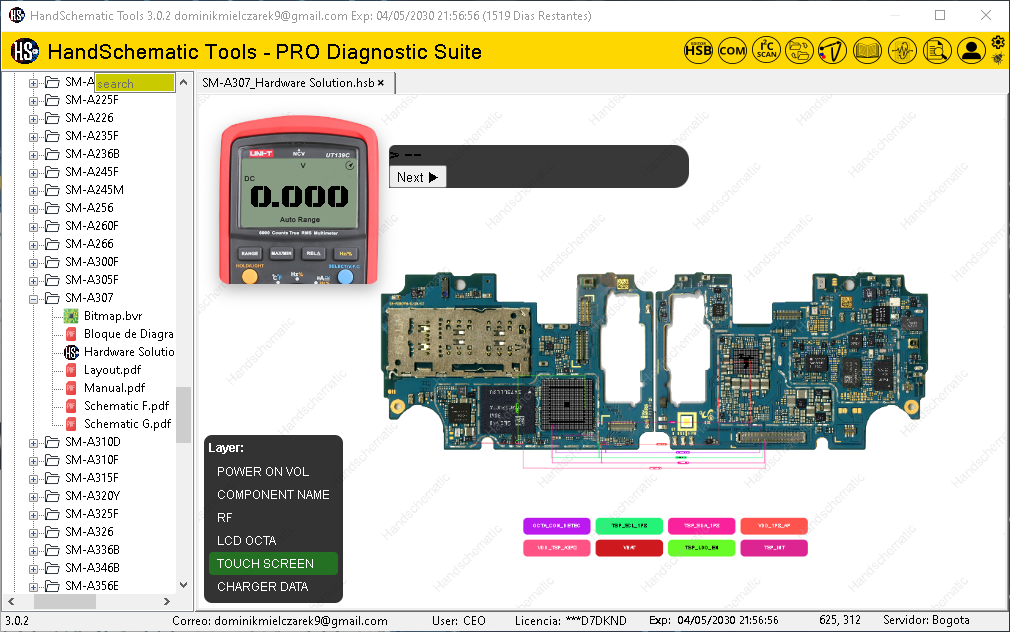The width and height of the screenshot is (1010, 632).
Task: Click the tree vertical scrollbar down arrow
Action: click(184, 585)
